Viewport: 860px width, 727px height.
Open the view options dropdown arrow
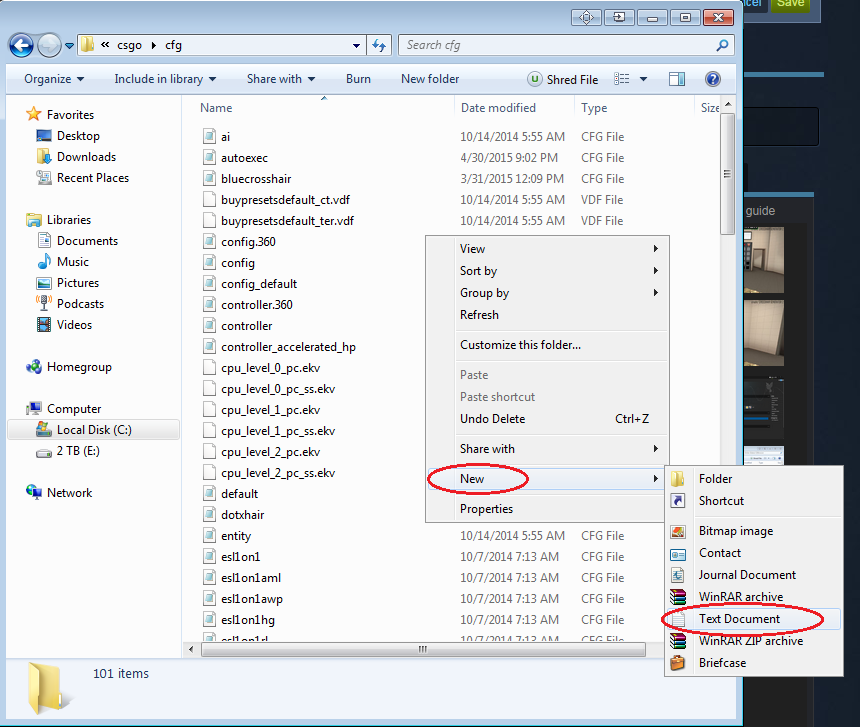click(643, 79)
